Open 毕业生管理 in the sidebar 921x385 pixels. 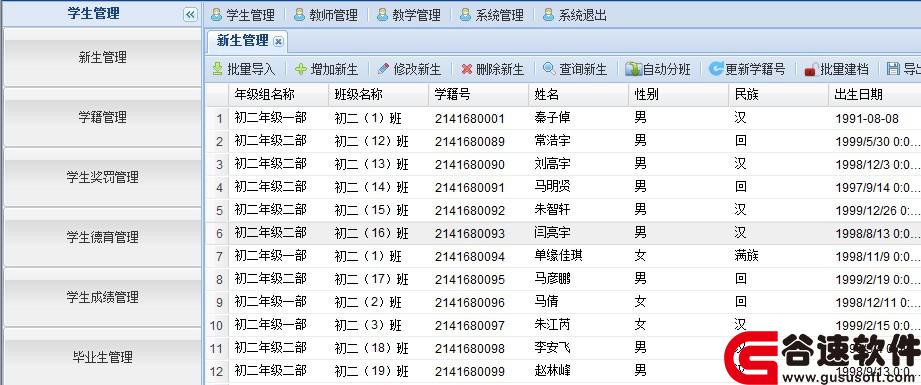pyautogui.click(x=102, y=356)
